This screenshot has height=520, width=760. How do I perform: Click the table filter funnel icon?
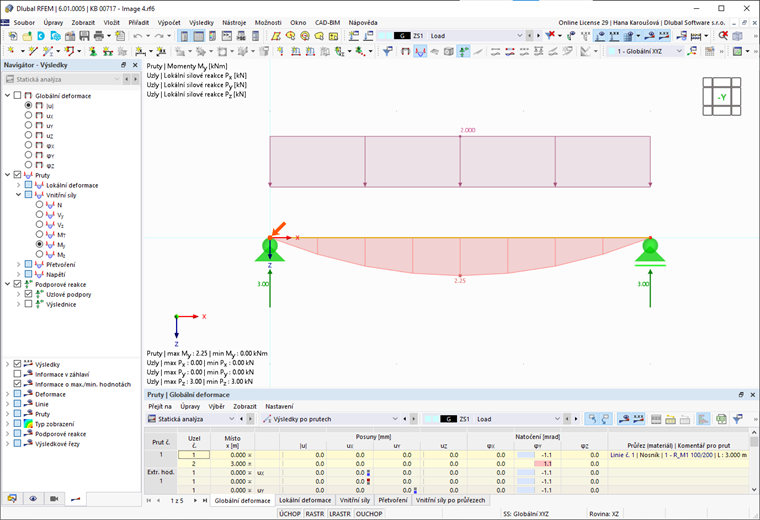[738, 419]
